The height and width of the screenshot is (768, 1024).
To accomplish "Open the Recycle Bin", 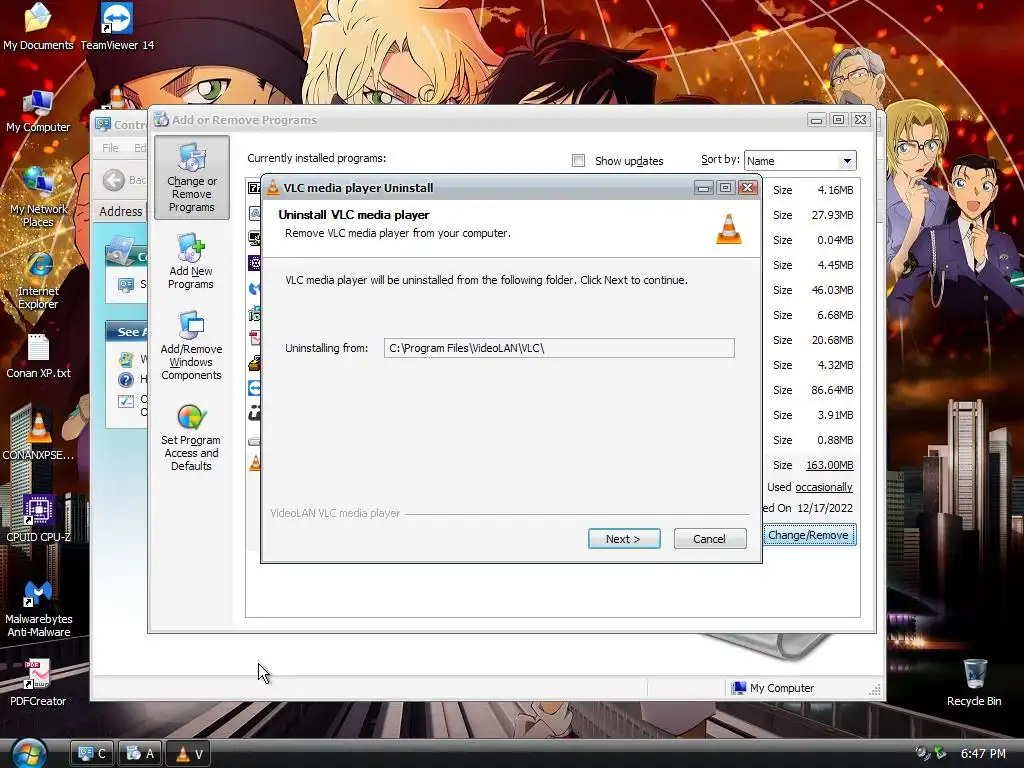I will tap(974, 682).
